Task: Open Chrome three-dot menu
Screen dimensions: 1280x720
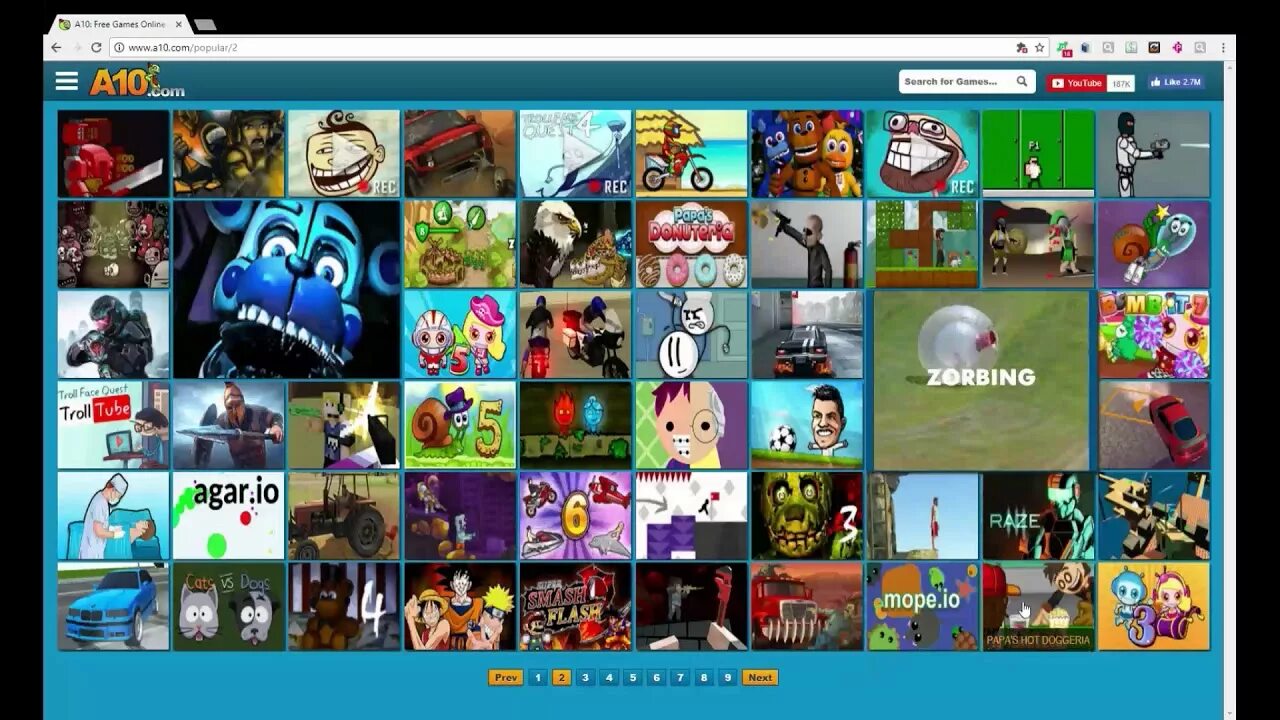Action: click(x=1222, y=47)
